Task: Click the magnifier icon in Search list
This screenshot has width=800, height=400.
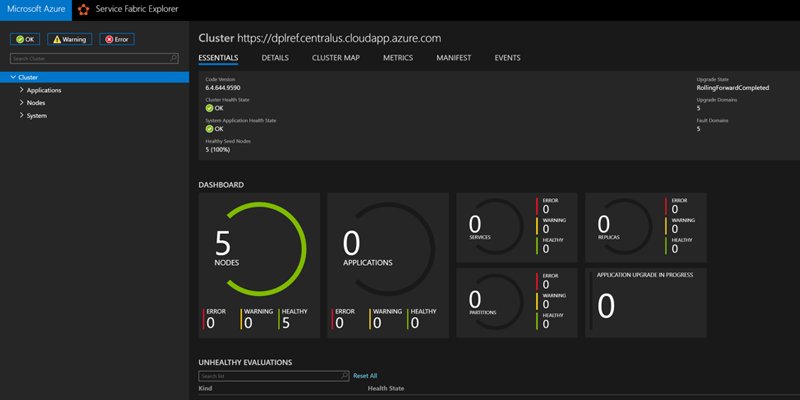Action: click(x=344, y=376)
